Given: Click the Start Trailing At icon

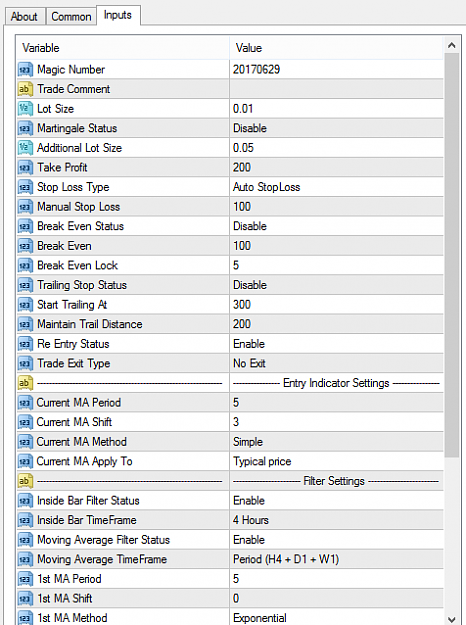Looking at the screenshot, I should click(25, 305).
